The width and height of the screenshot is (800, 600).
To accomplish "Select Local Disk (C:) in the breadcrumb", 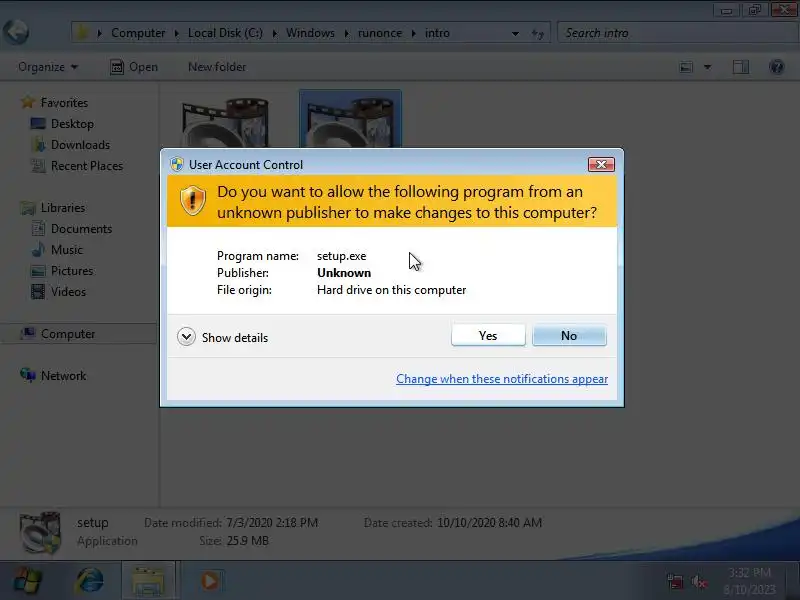I will 225,33.
